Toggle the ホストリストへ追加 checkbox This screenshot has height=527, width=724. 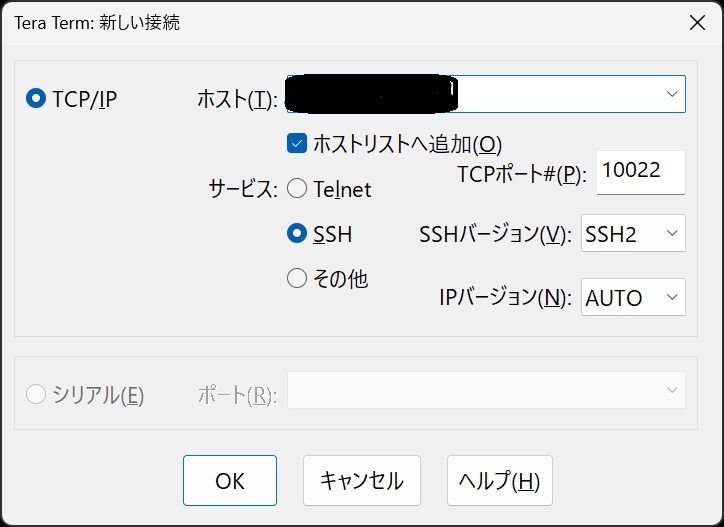pyautogui.click(x=297, y=143)
